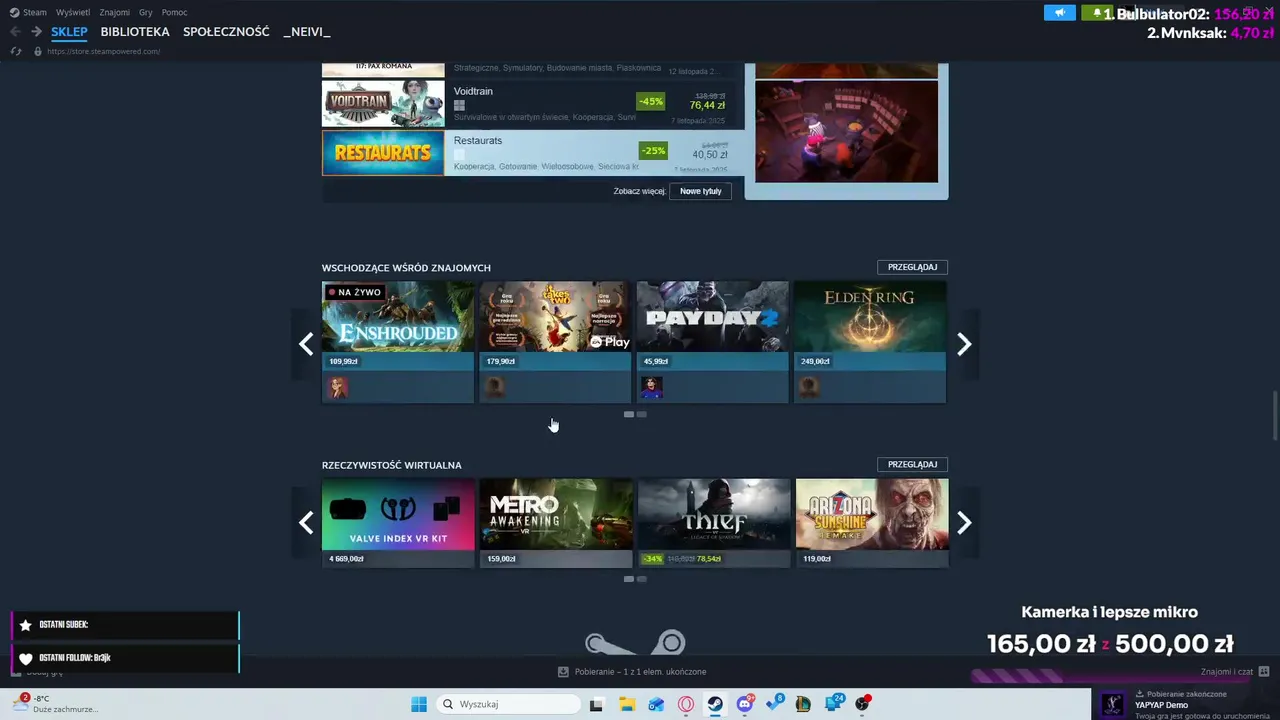
Task: Open the Voidtrain game listing
Action: tap(533, 104)
